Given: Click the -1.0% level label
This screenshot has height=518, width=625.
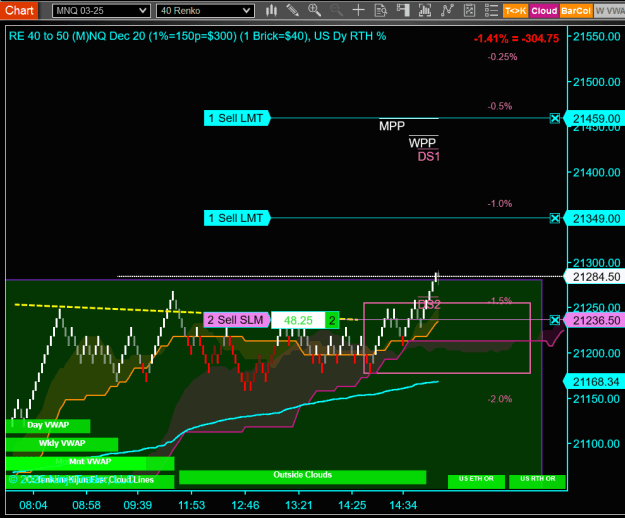Looking at the screenshot, I should [x=500, y=204].
